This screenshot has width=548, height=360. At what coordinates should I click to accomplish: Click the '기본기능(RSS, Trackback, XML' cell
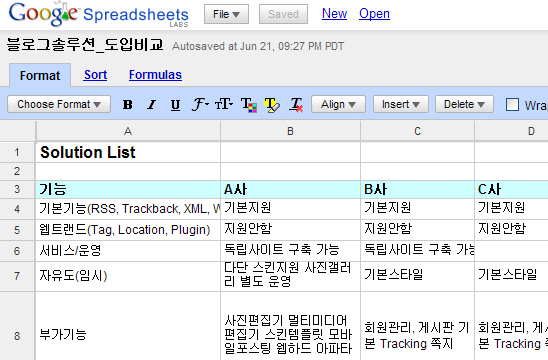pyautogui.click(x=128, y=209)
